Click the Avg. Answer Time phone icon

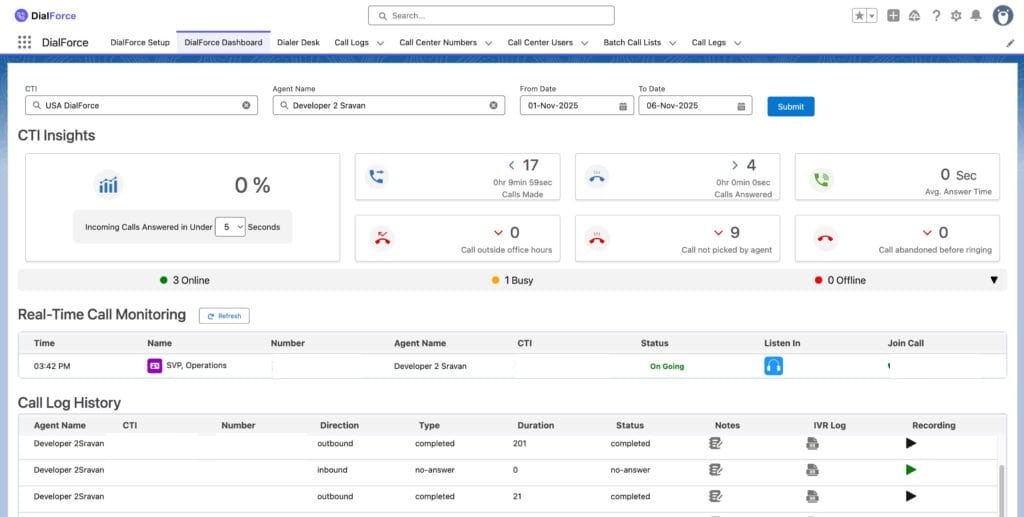tap(821, 179)
